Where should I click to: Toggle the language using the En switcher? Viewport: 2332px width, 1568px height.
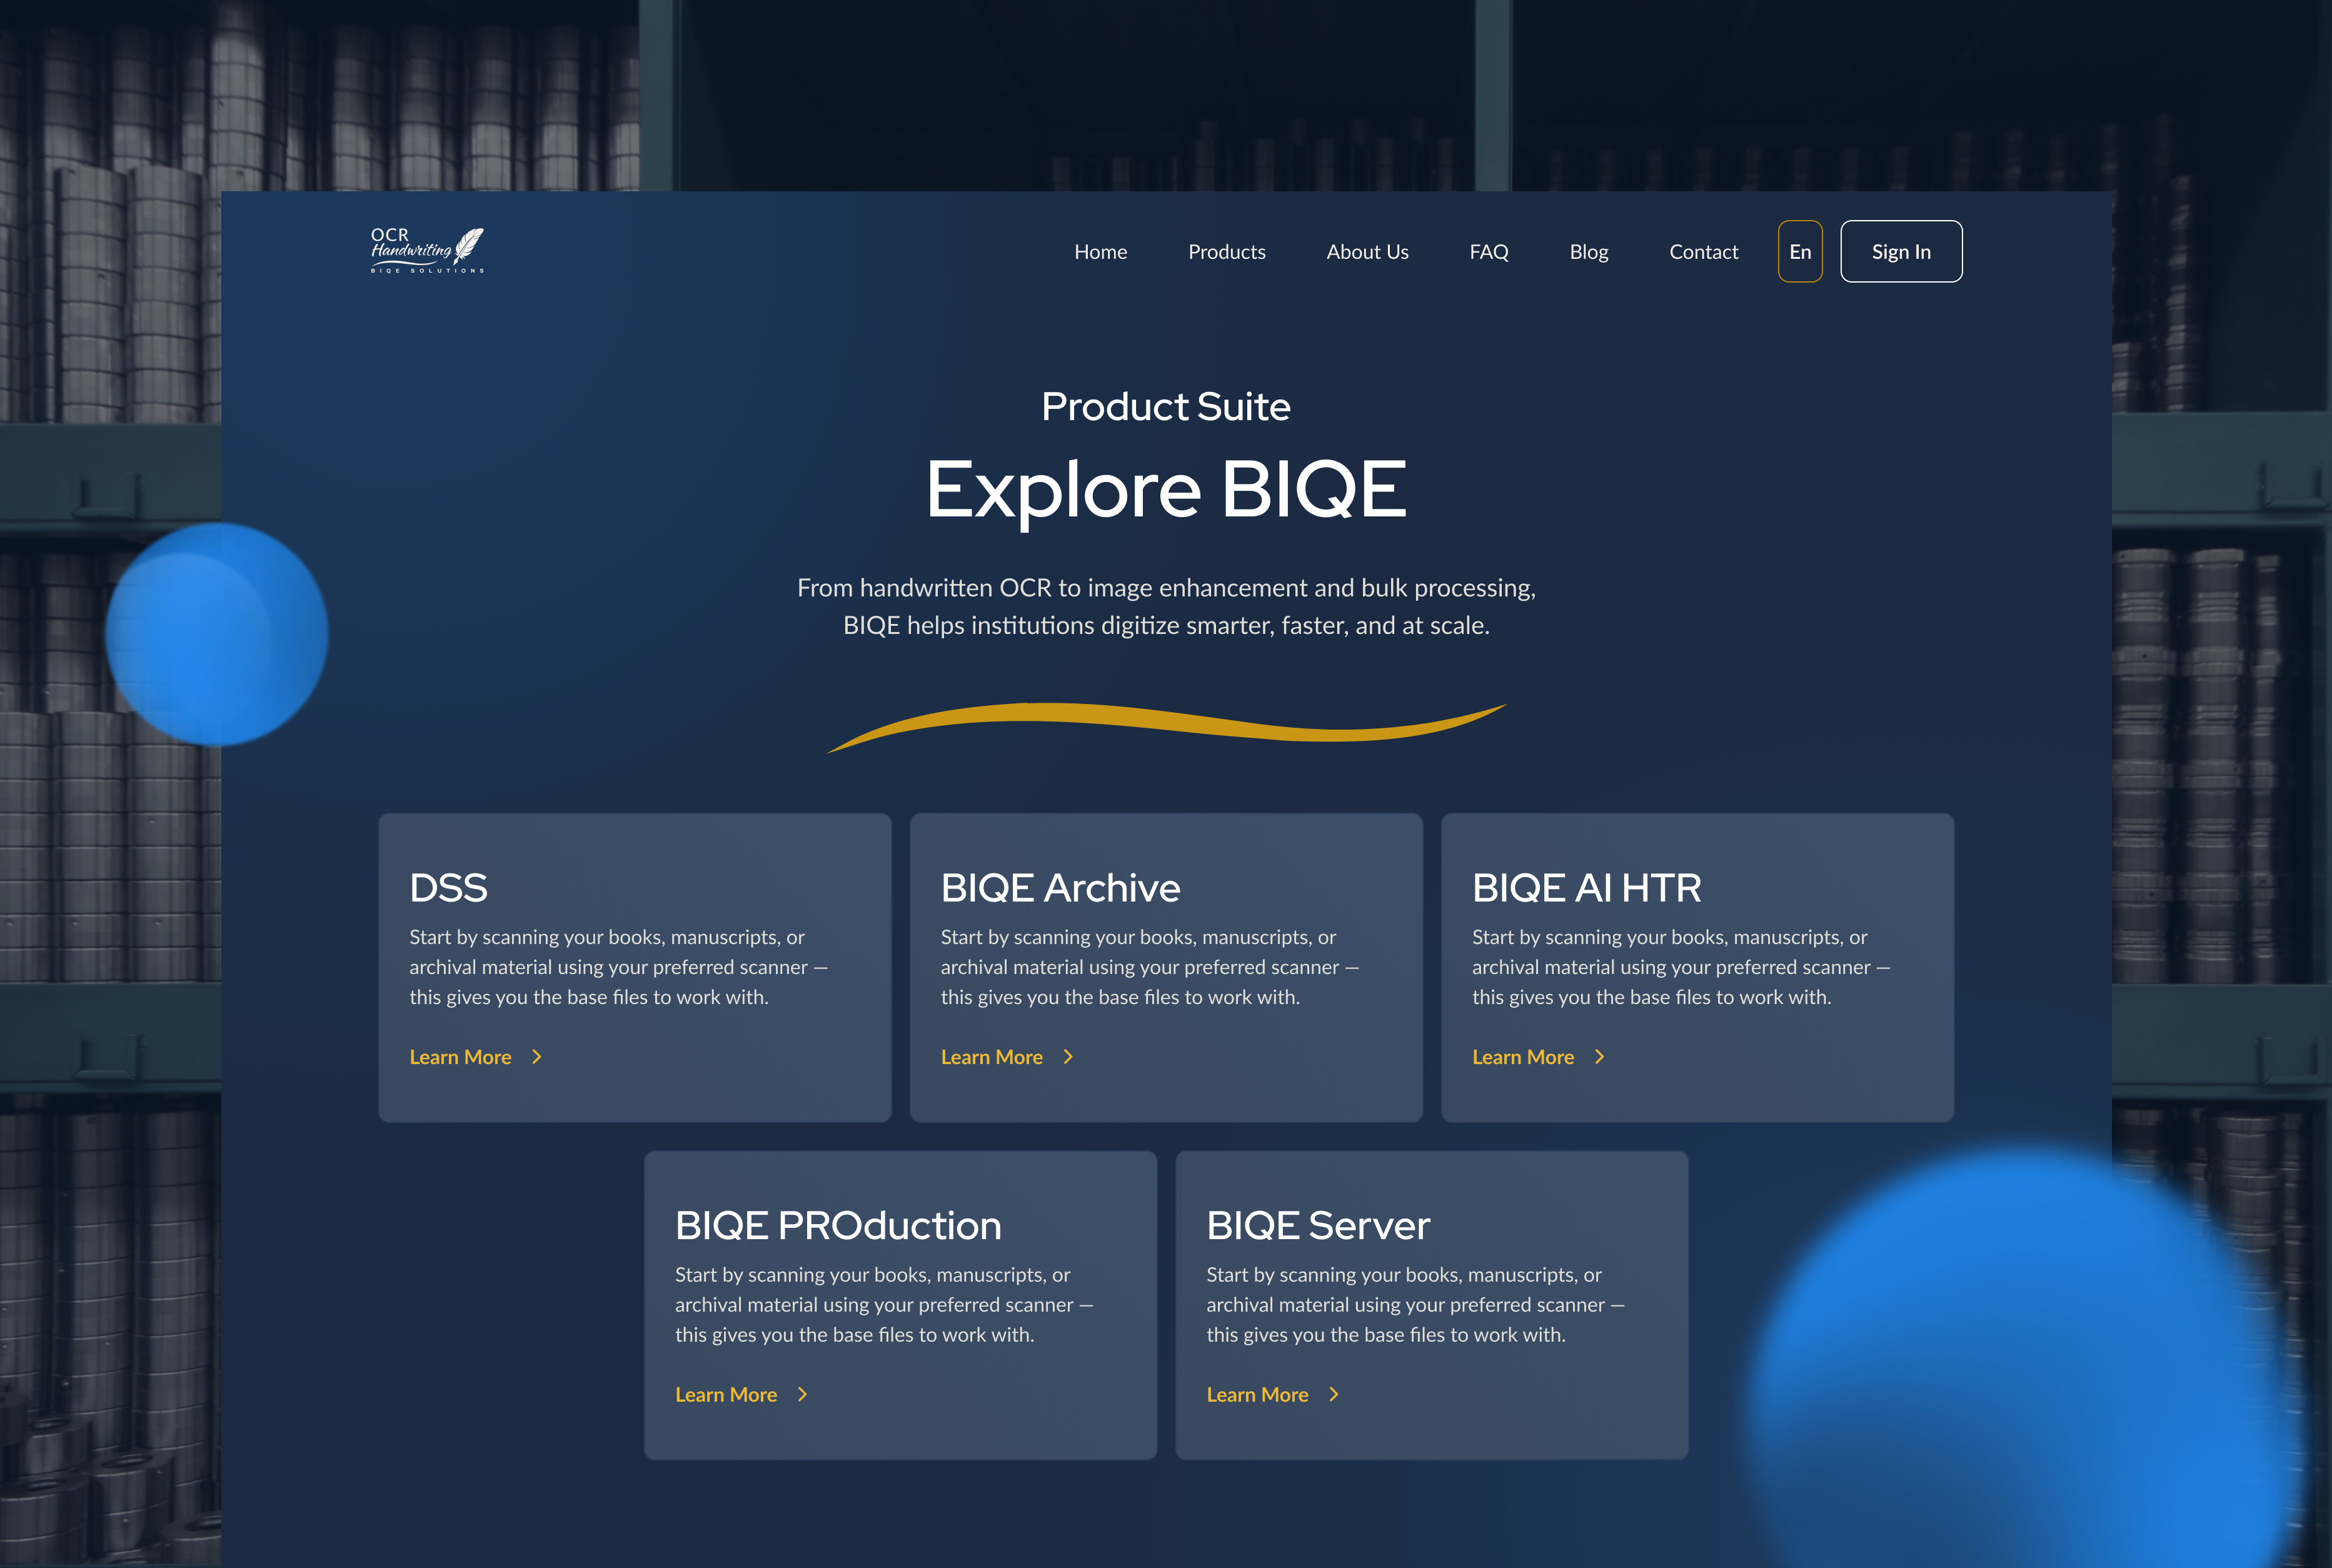(1800, 251)
